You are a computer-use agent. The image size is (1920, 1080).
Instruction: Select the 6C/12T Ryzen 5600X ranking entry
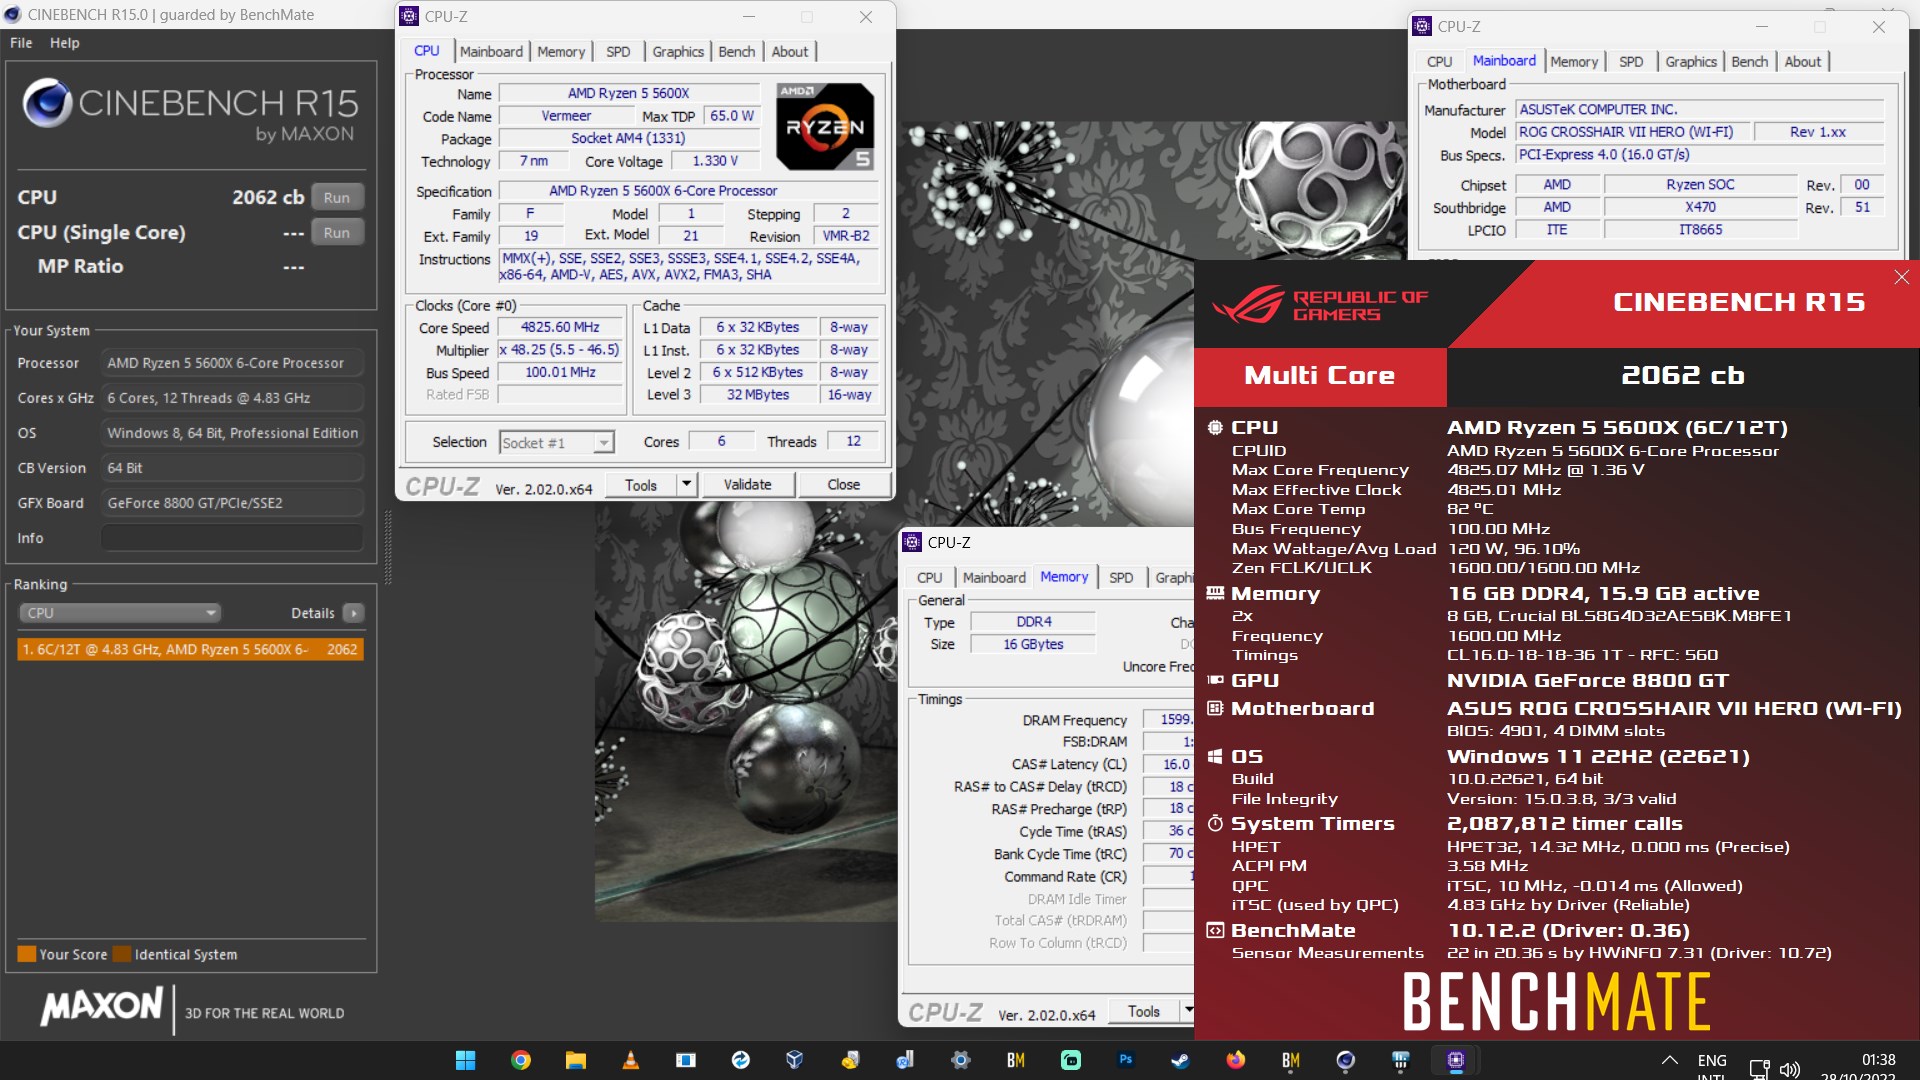tap(190, 649)
